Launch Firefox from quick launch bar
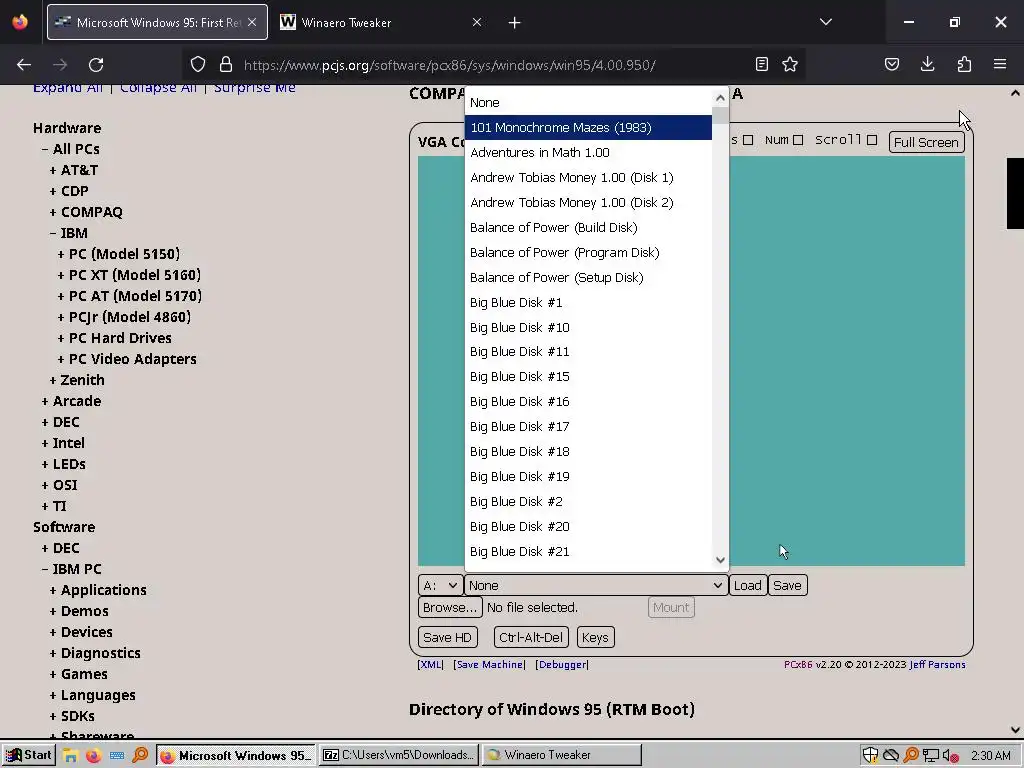Screen dimensions: 1024x768 click(x=93, y=756)
